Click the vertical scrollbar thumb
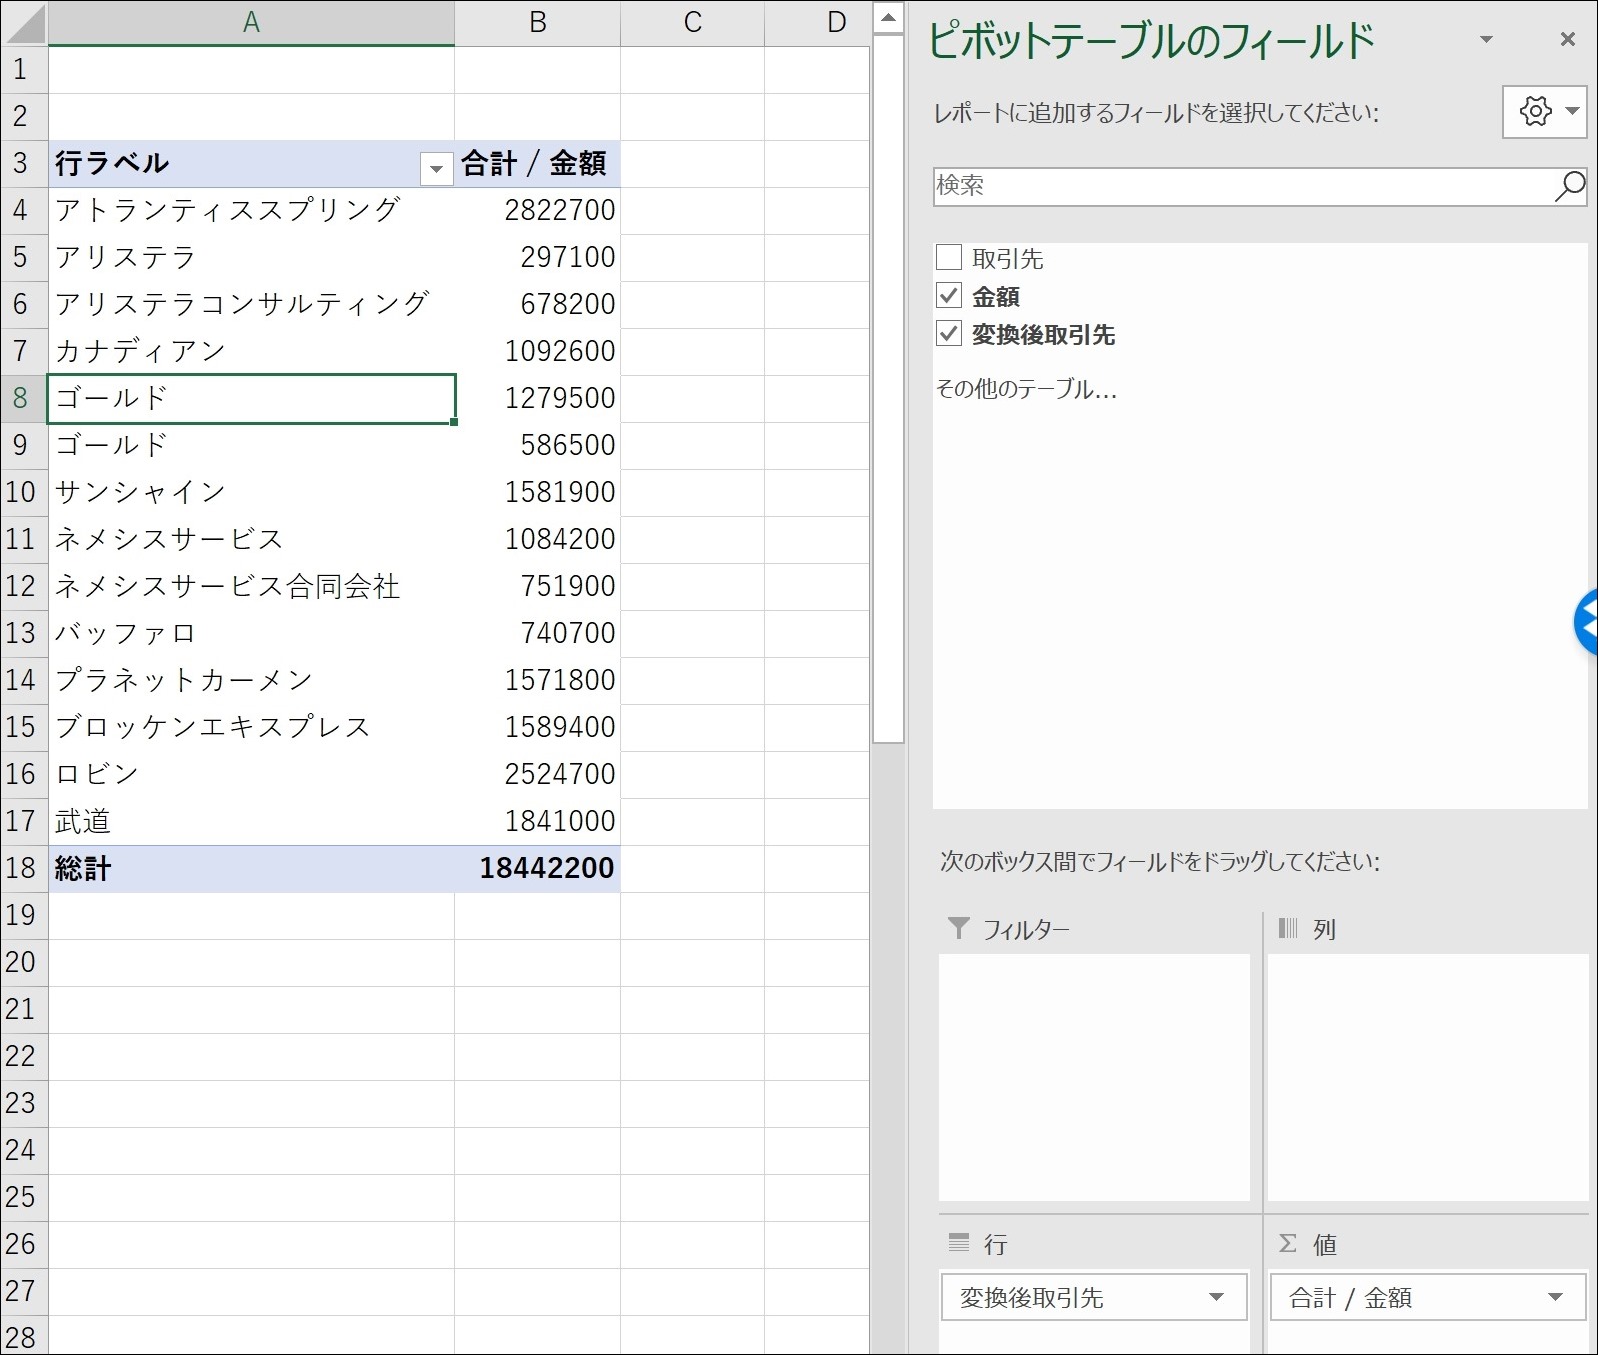Image resolution: width=1598 pixels, height=1355 pixels. pyautogui.click(x=888, y=389)
